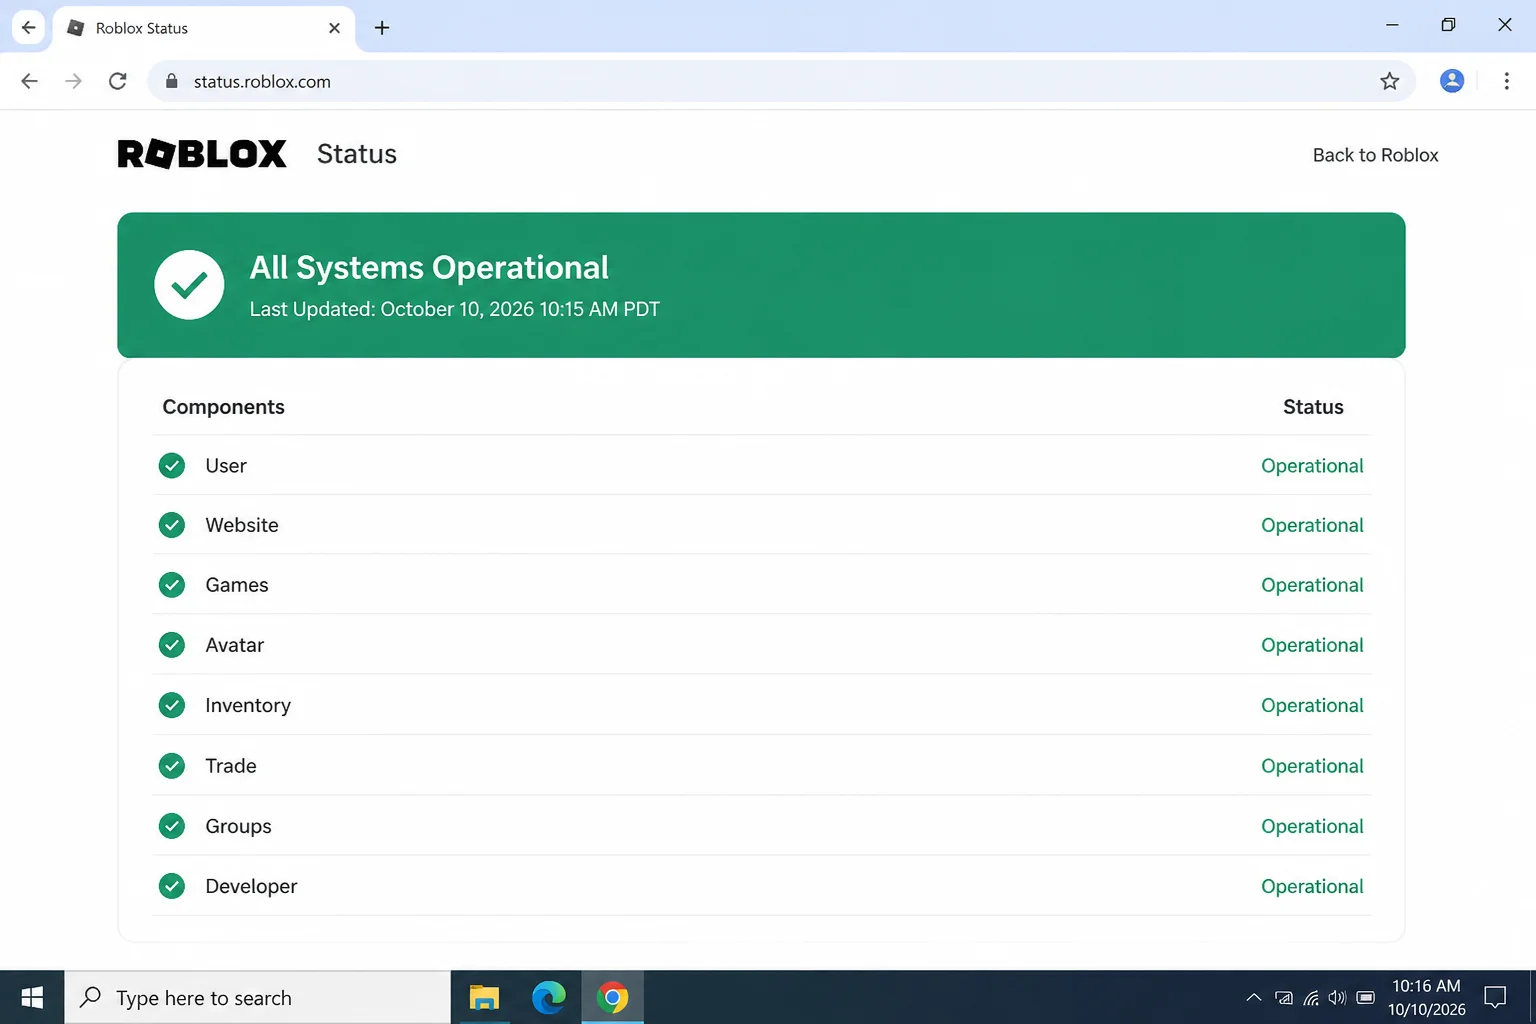Click the Operational status in the Website row
This screenshot has width=1536, height=1024.
click(1312, 525)
